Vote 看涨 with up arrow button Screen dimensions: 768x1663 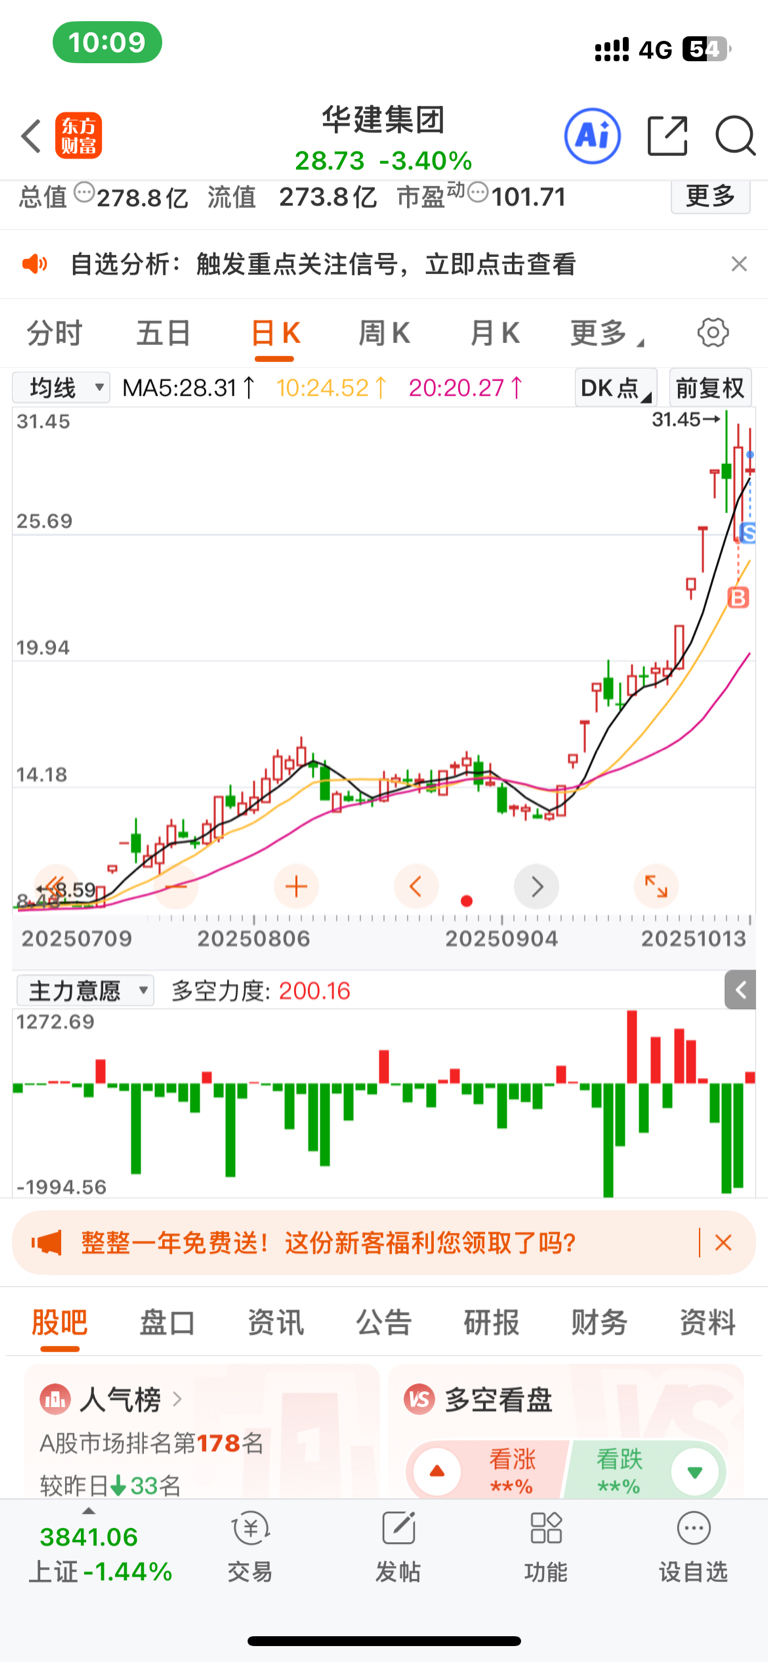click(x=437, y=1471)
